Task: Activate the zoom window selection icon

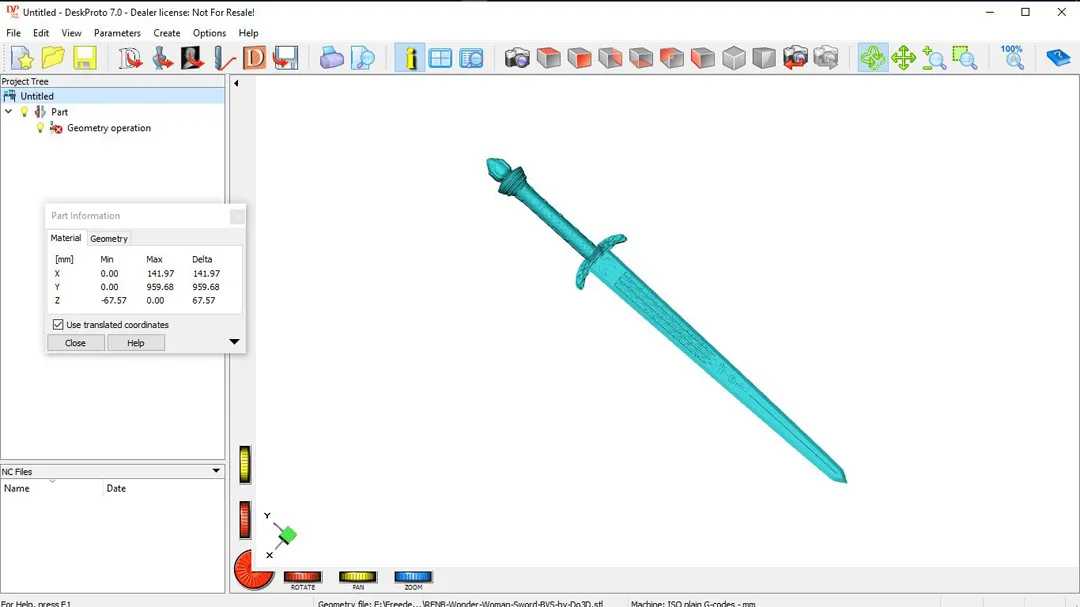Action: [x=965, y=58]
